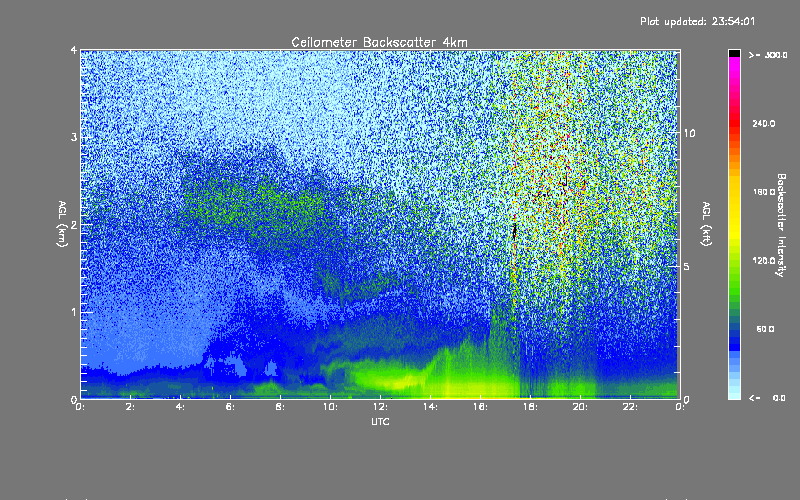Click the "2" tick on AGL (km) axis
The width and height of the screenshot is (800, 500).
pos(74,224)
